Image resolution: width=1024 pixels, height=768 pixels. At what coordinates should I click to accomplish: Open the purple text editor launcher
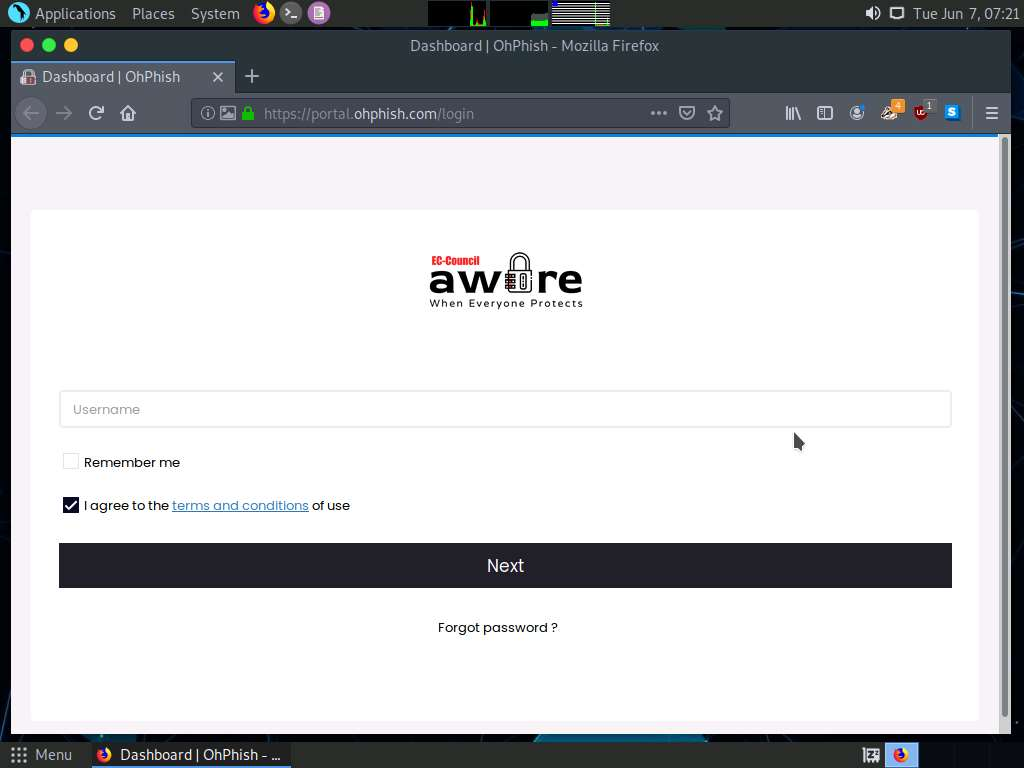click(x=319, y=13)
